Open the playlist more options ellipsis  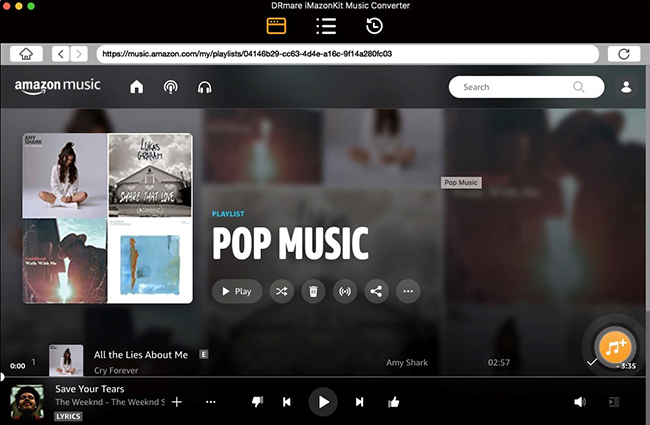click(408, 291)
